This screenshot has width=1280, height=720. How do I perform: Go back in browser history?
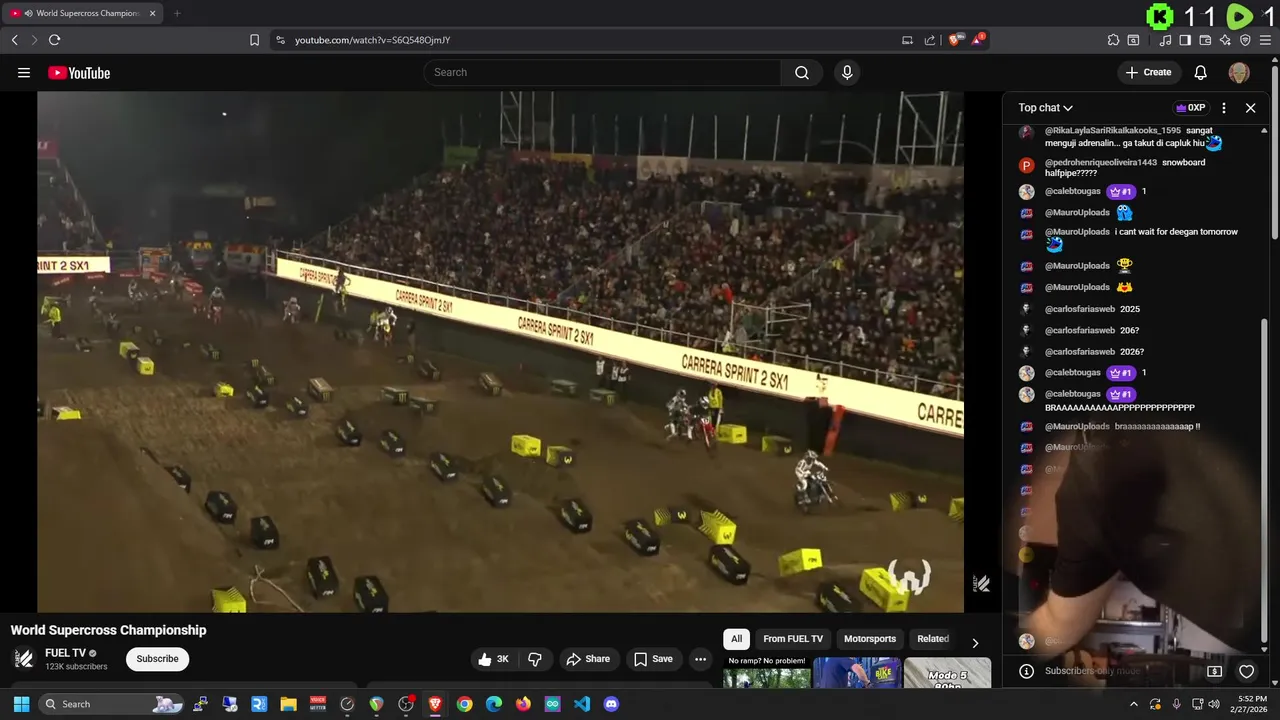click(14, 40)
